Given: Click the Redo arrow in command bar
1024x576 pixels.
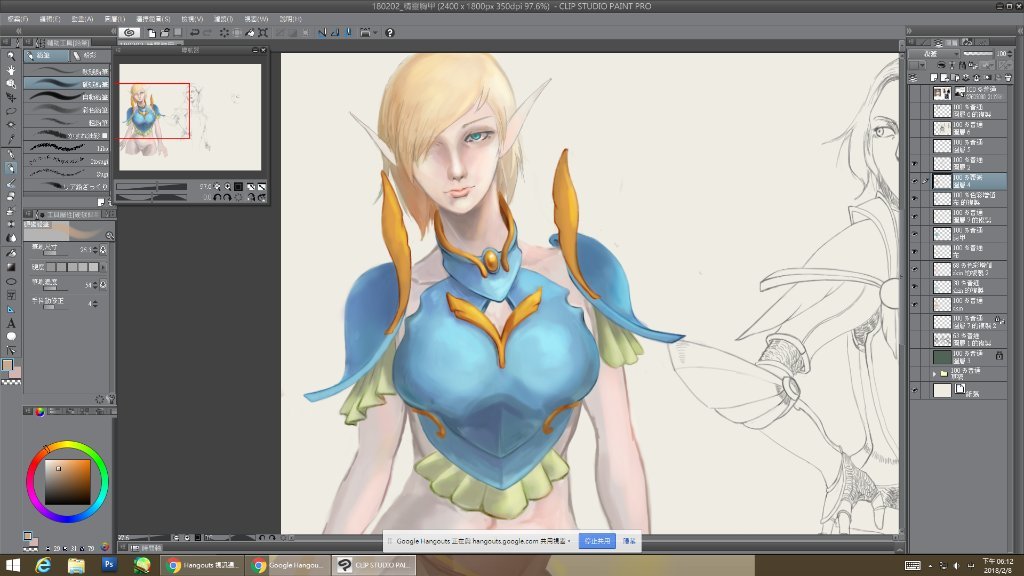Looking at the screenshot, I should pos(208,33).
